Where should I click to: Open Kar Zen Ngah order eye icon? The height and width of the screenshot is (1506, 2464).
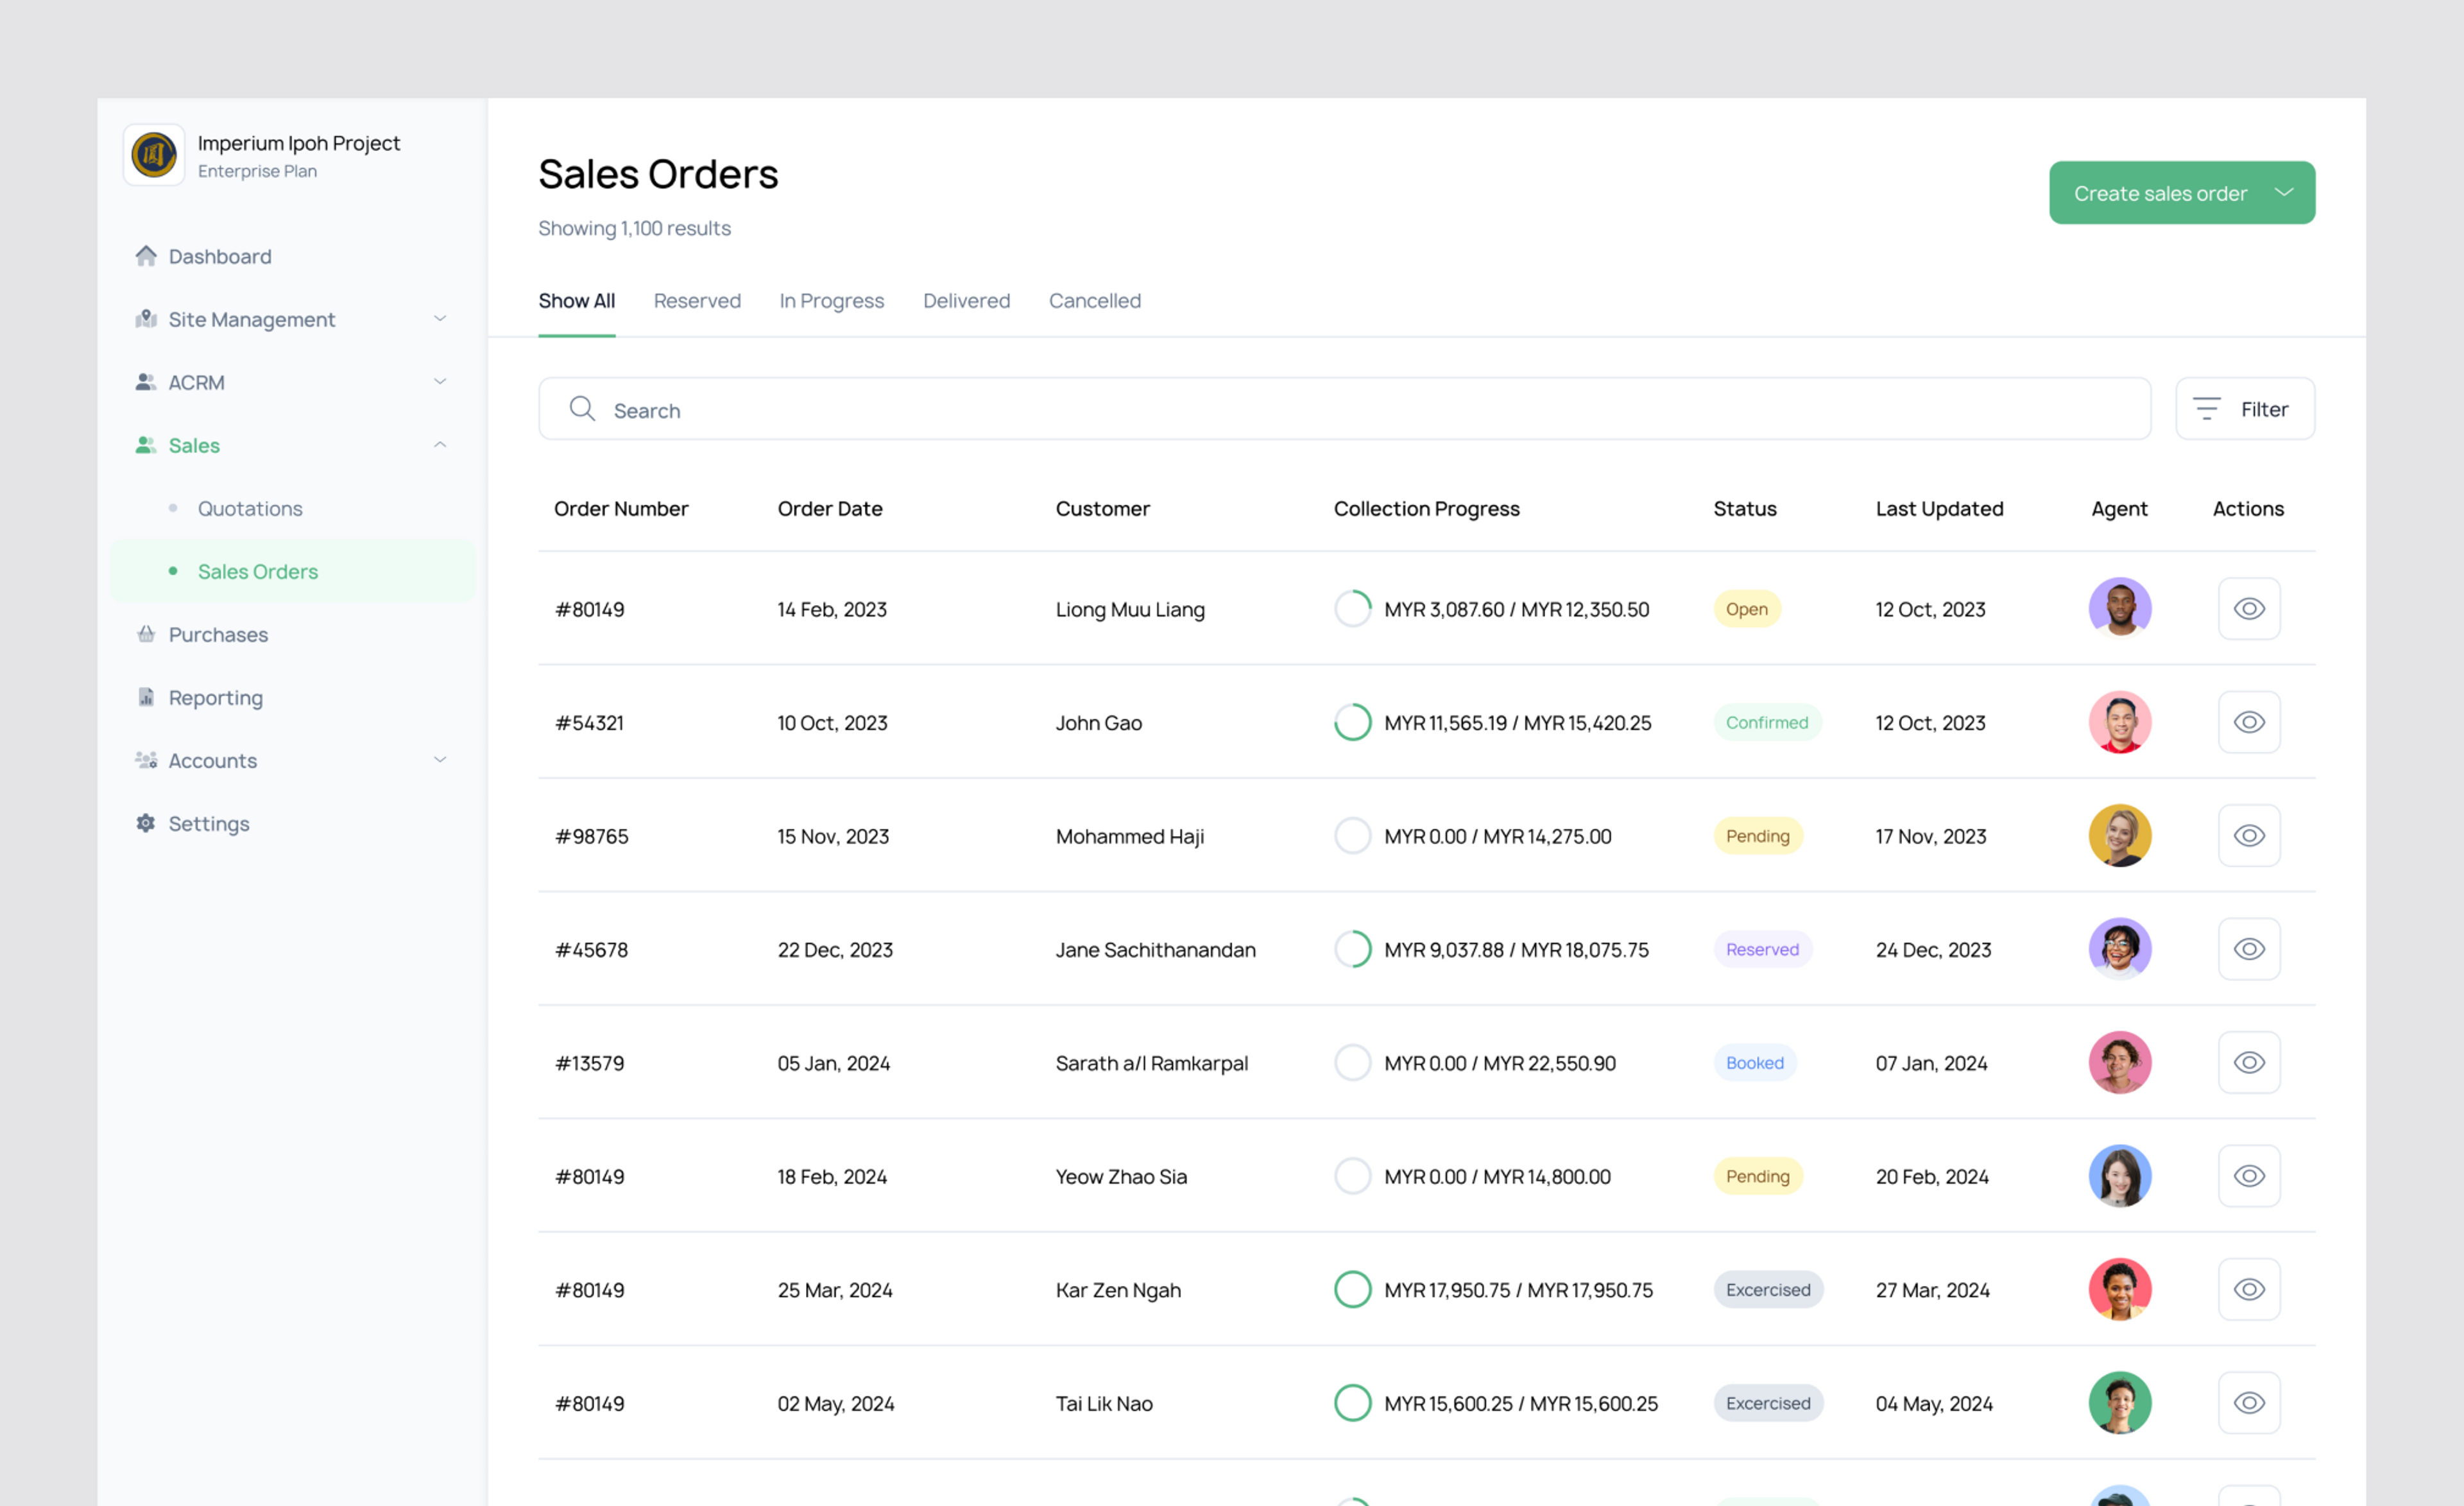point(2248,1289)
